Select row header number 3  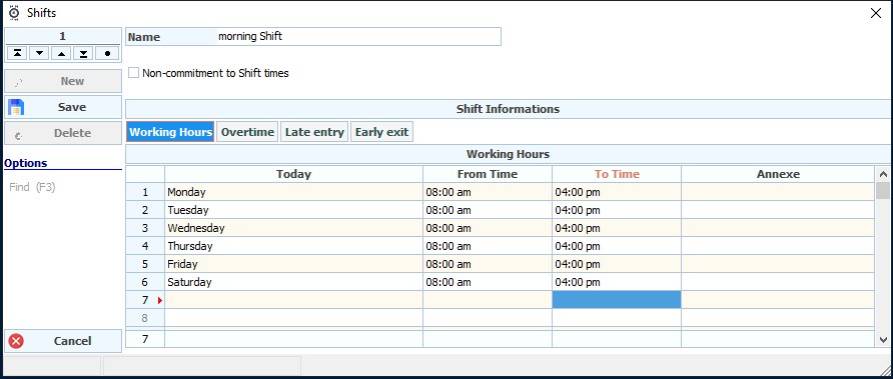pyautogui.click(x=145, y=228)
